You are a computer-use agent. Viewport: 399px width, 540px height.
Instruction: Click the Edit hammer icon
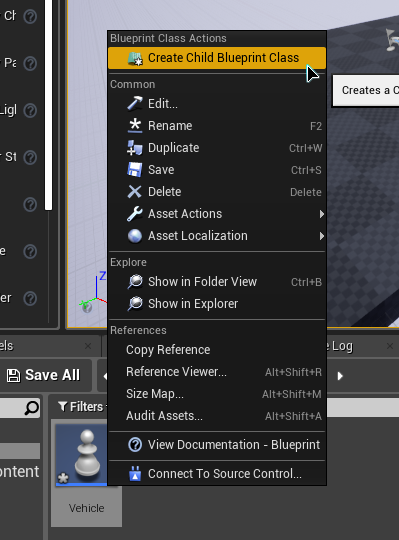click(134, 103)
